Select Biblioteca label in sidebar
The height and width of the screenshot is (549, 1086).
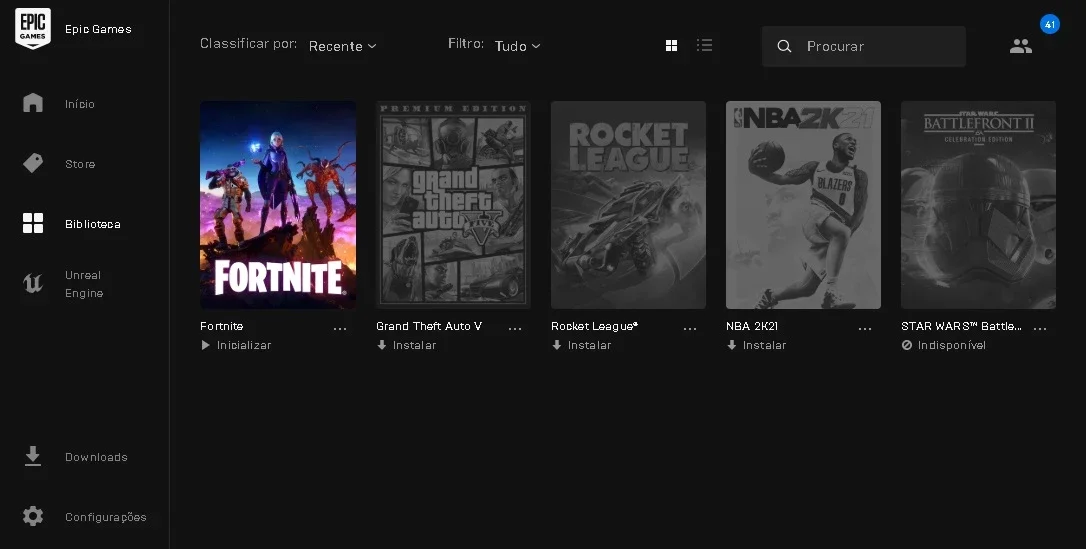pyautogui.click(x=93, y=224)
